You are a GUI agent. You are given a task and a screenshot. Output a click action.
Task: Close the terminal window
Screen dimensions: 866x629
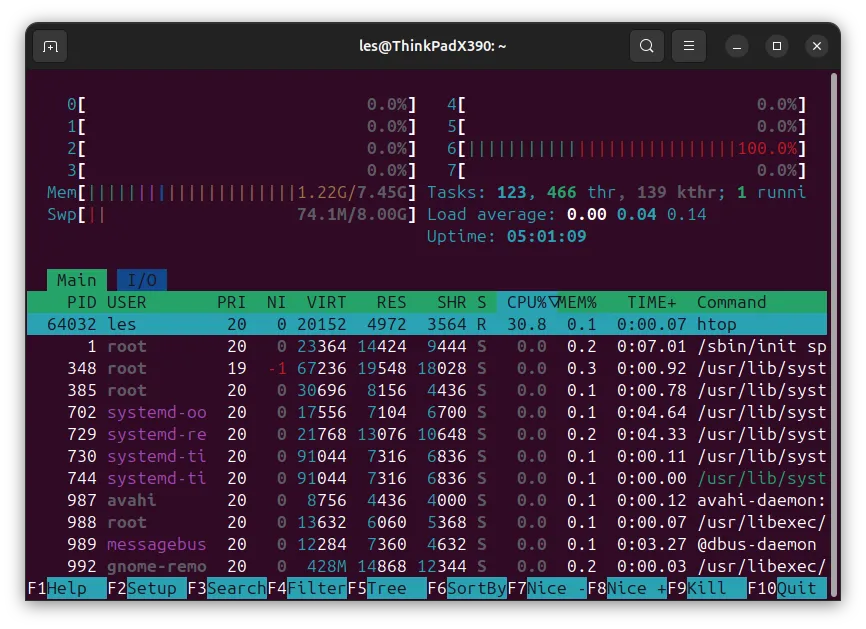tap(817, 46)
